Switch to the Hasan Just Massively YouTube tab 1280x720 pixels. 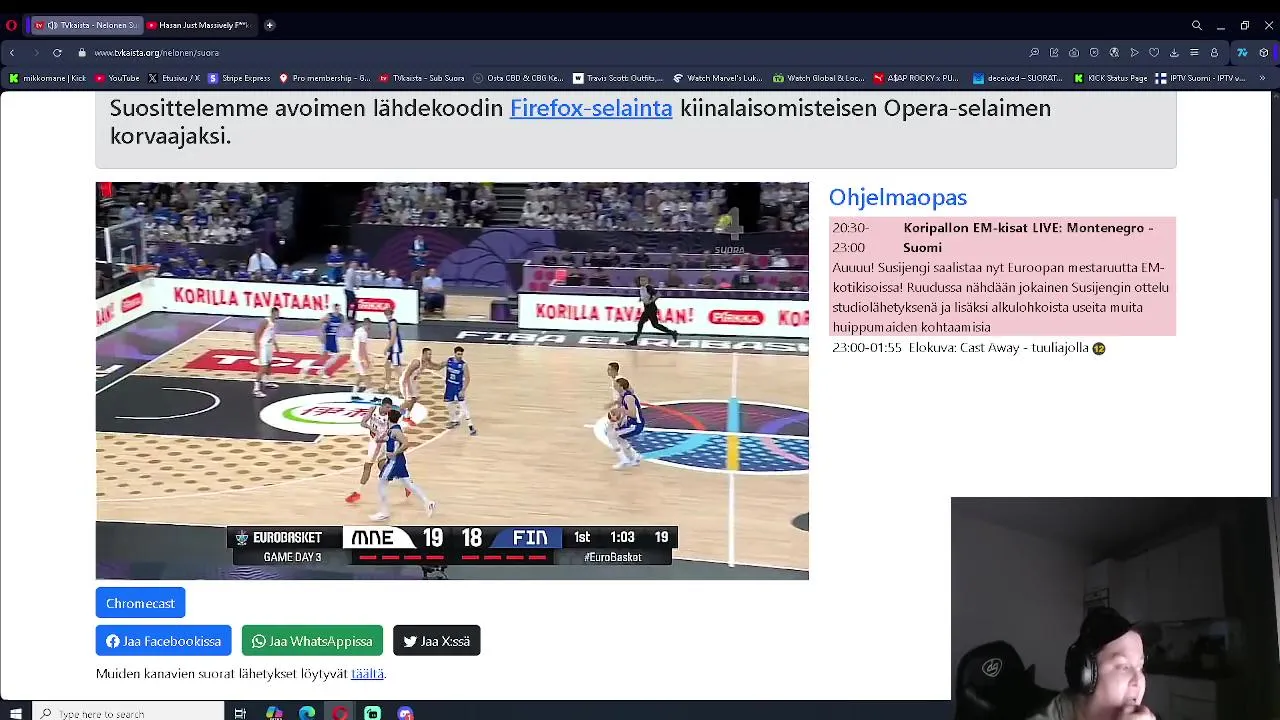click(x=198, y=25)
